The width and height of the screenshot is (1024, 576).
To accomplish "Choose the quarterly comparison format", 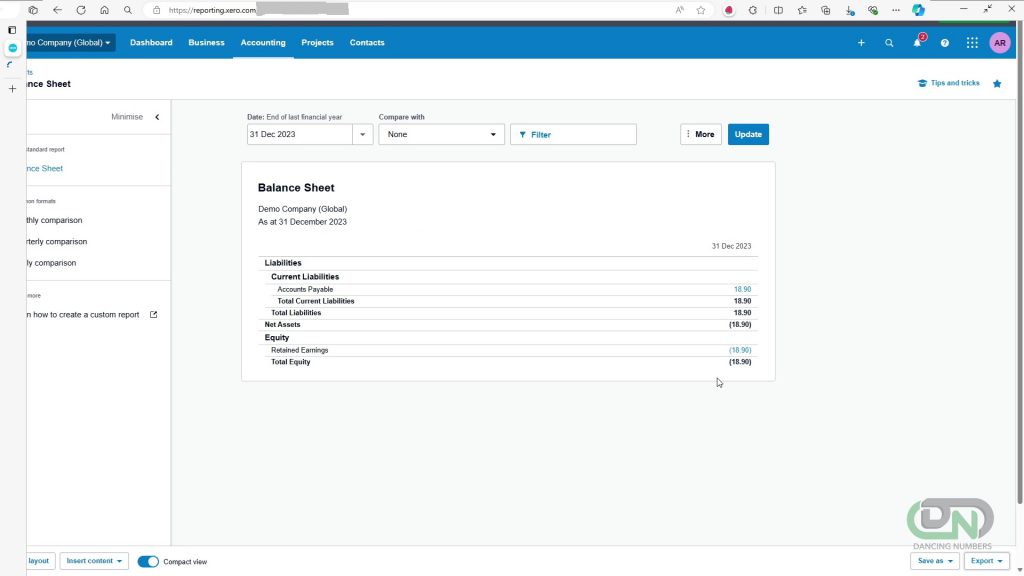I will [57, 242].
